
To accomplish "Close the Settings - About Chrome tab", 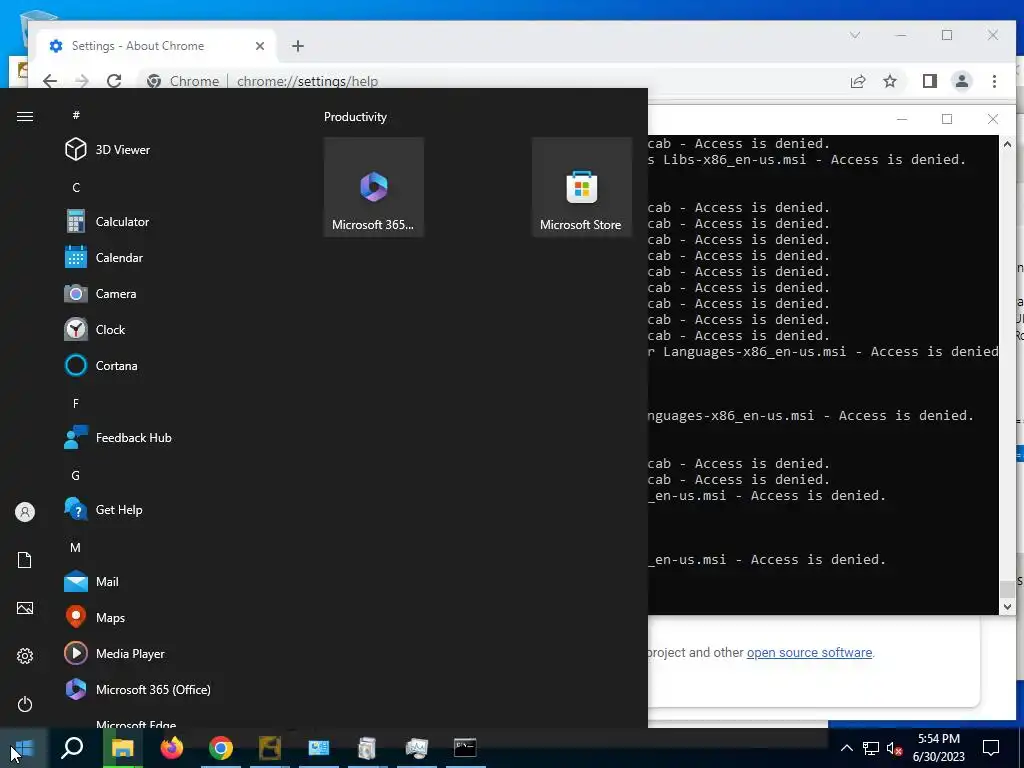I will [x=260, y=46].
